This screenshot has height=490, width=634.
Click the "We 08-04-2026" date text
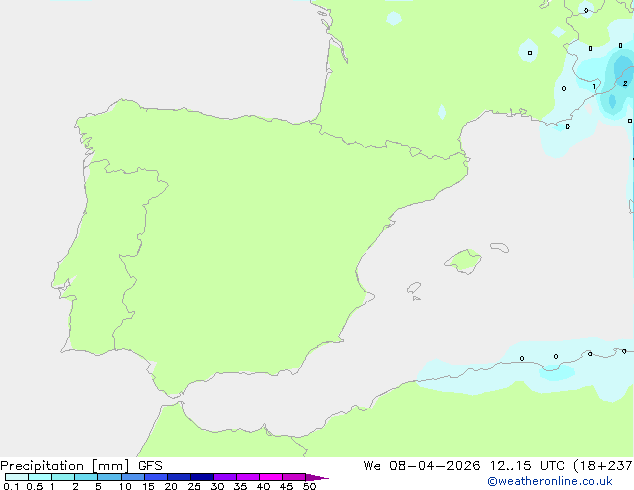422,466
